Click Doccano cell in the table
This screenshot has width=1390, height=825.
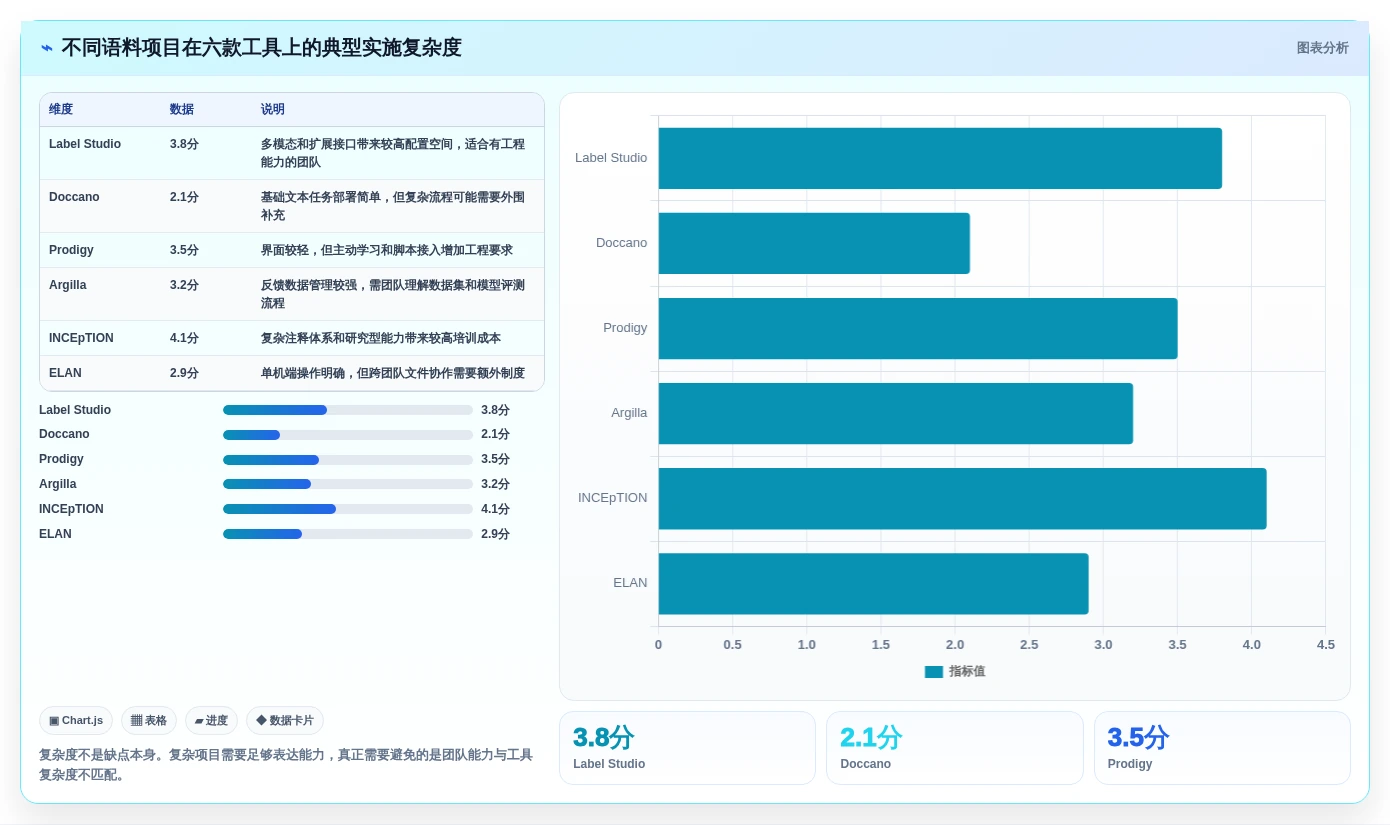pyautogui.click(x=74, y=197)
